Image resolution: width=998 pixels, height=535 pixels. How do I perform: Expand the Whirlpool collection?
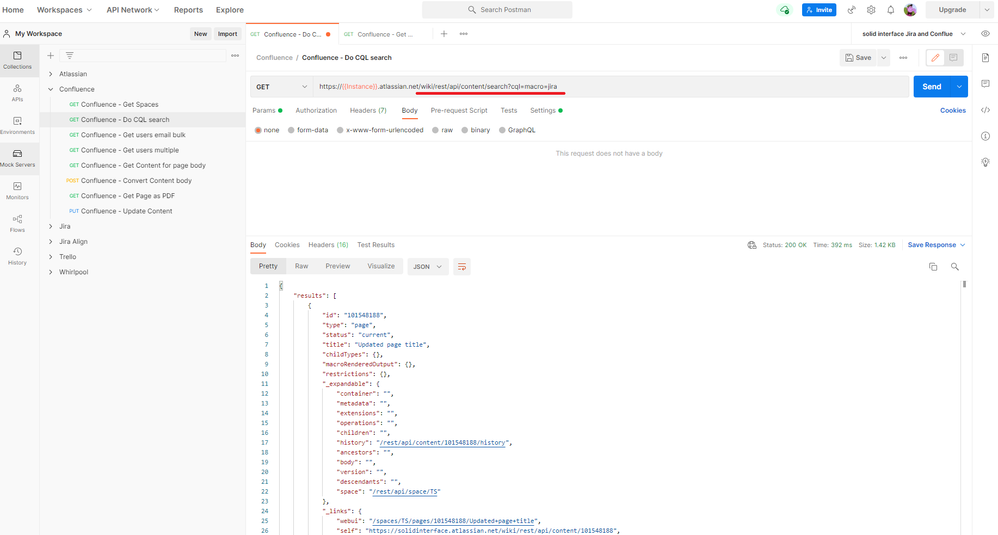(x=51, y=272)
